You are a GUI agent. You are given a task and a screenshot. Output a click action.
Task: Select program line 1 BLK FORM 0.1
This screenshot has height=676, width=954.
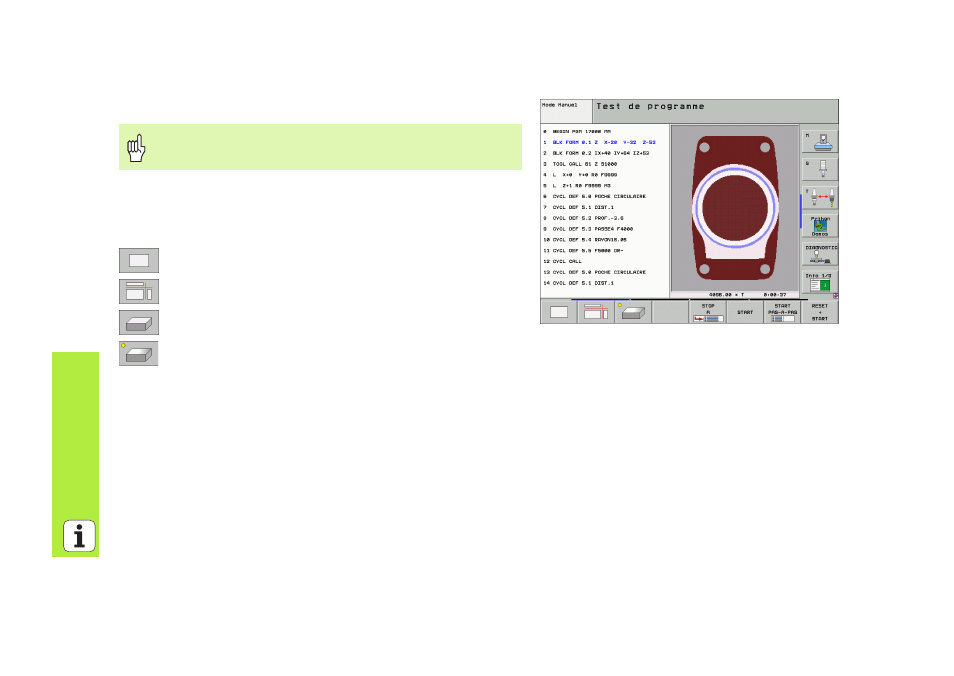coord(599,142)
